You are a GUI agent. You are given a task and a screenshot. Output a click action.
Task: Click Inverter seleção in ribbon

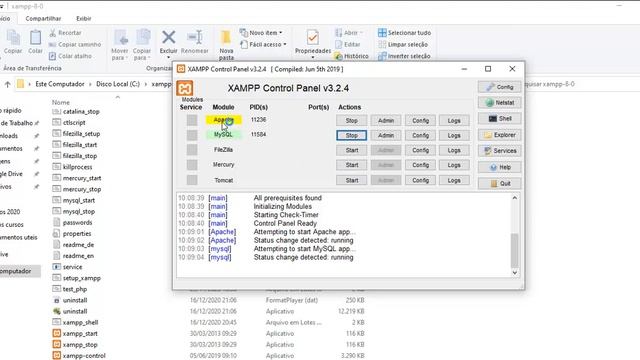click(x=404, y=56)
